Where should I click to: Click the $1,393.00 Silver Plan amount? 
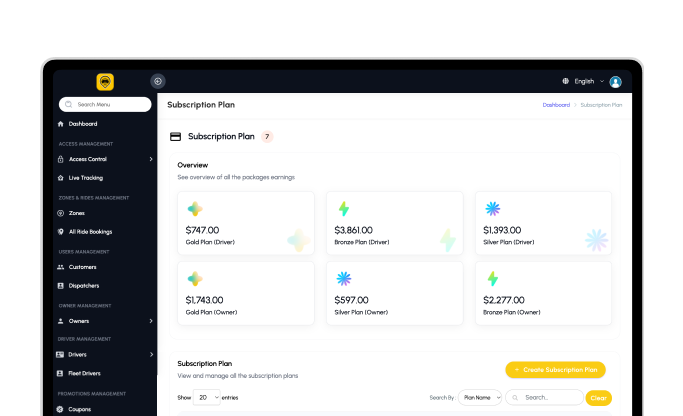tap(502, 230)
